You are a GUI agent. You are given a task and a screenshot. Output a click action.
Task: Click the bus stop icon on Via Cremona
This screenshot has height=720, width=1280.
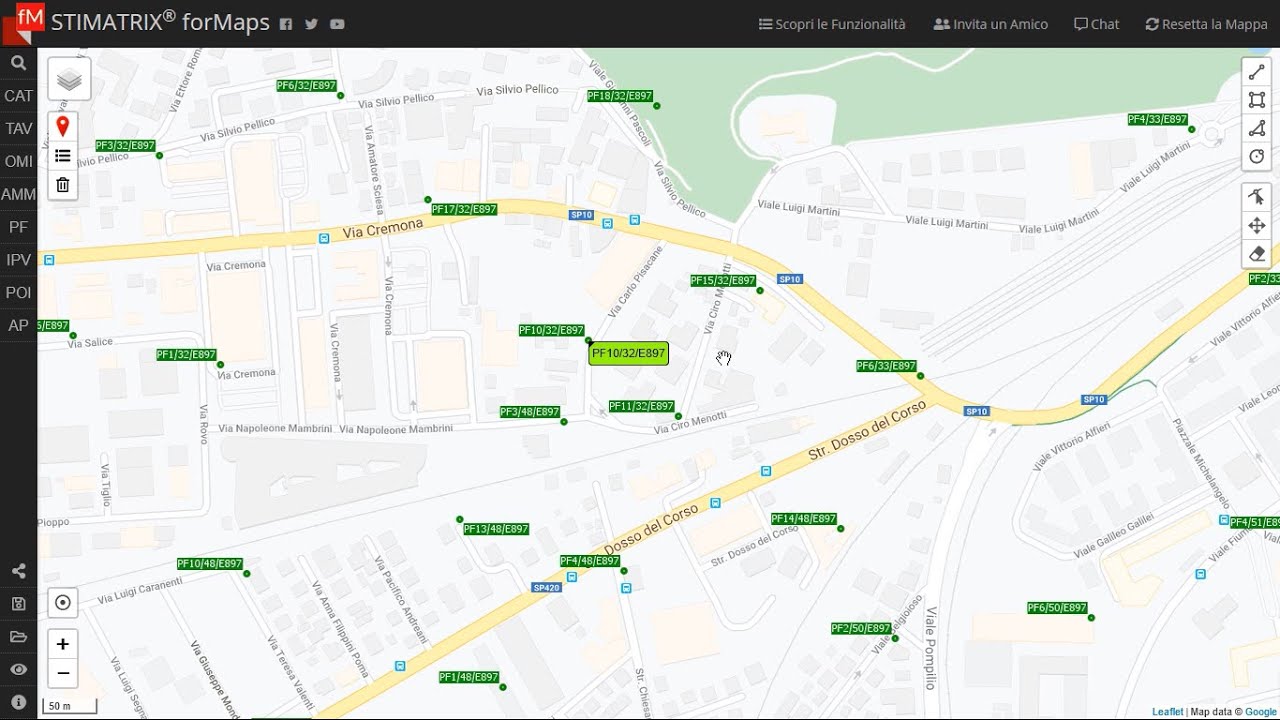click(x=323, y=238)
